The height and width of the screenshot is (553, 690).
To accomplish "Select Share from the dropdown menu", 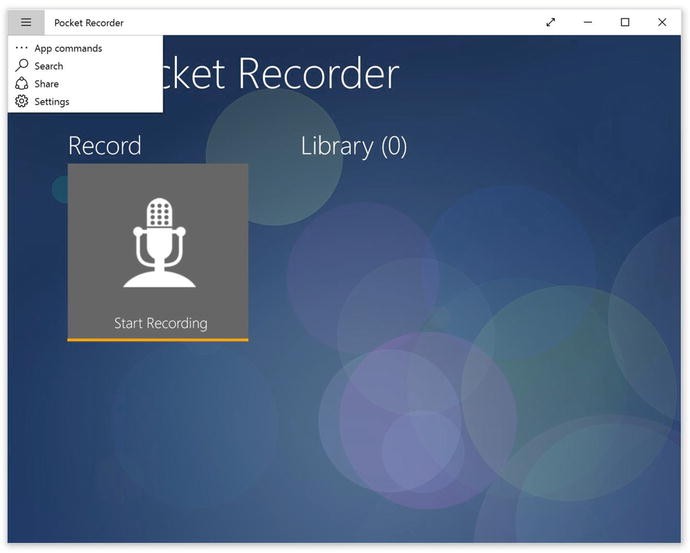I will coord(85,84).
